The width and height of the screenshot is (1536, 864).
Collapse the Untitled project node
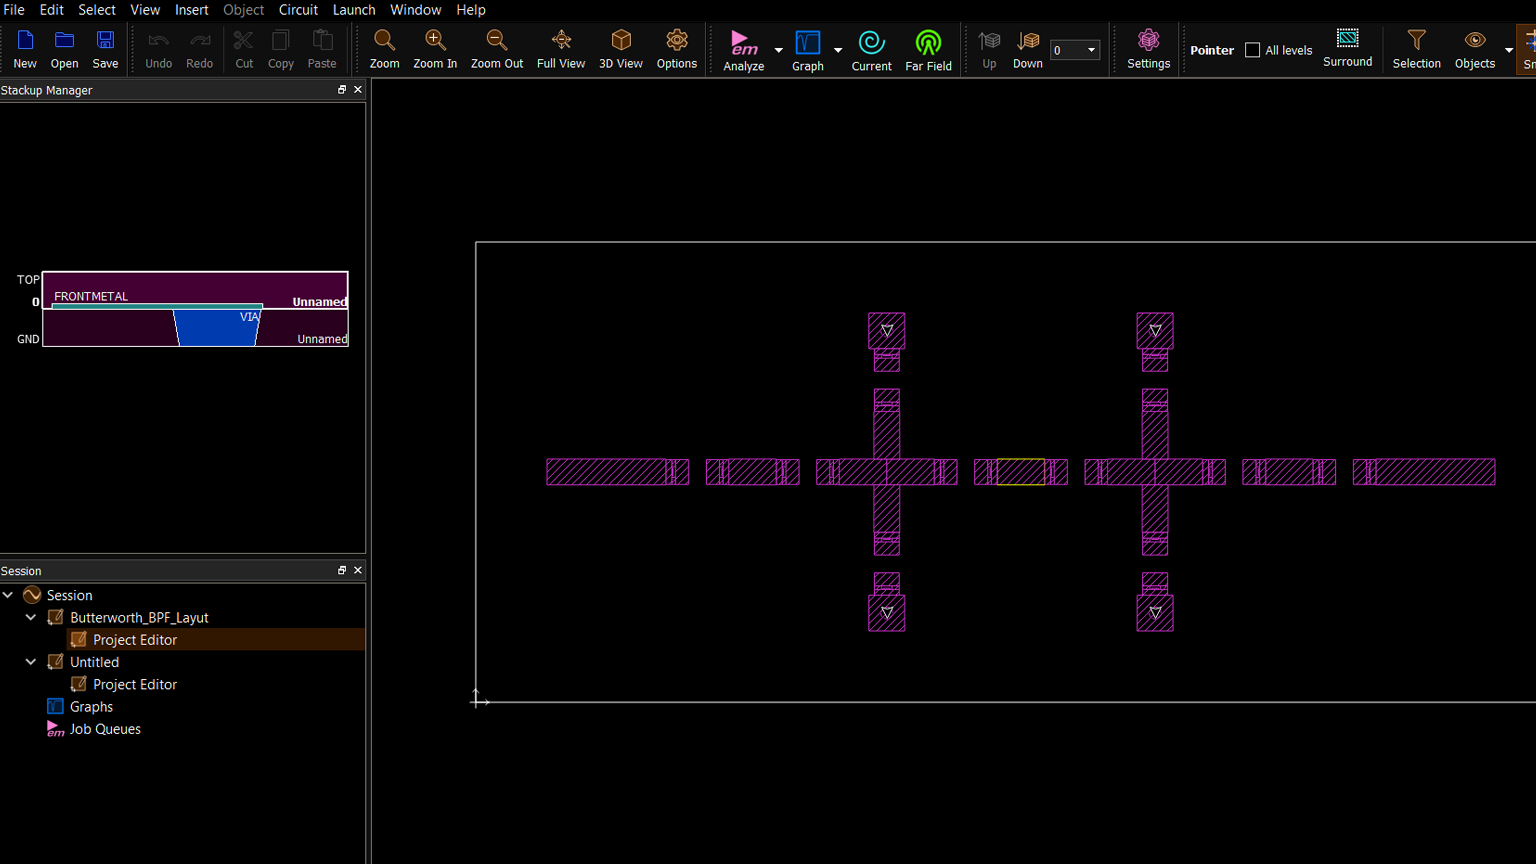click(31, 662)
